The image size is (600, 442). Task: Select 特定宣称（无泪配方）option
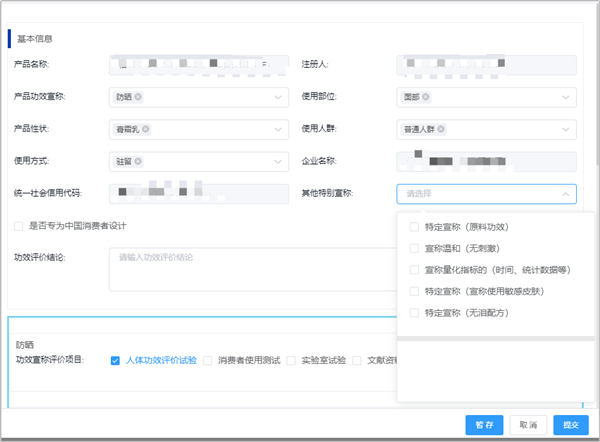click(415, 313)
